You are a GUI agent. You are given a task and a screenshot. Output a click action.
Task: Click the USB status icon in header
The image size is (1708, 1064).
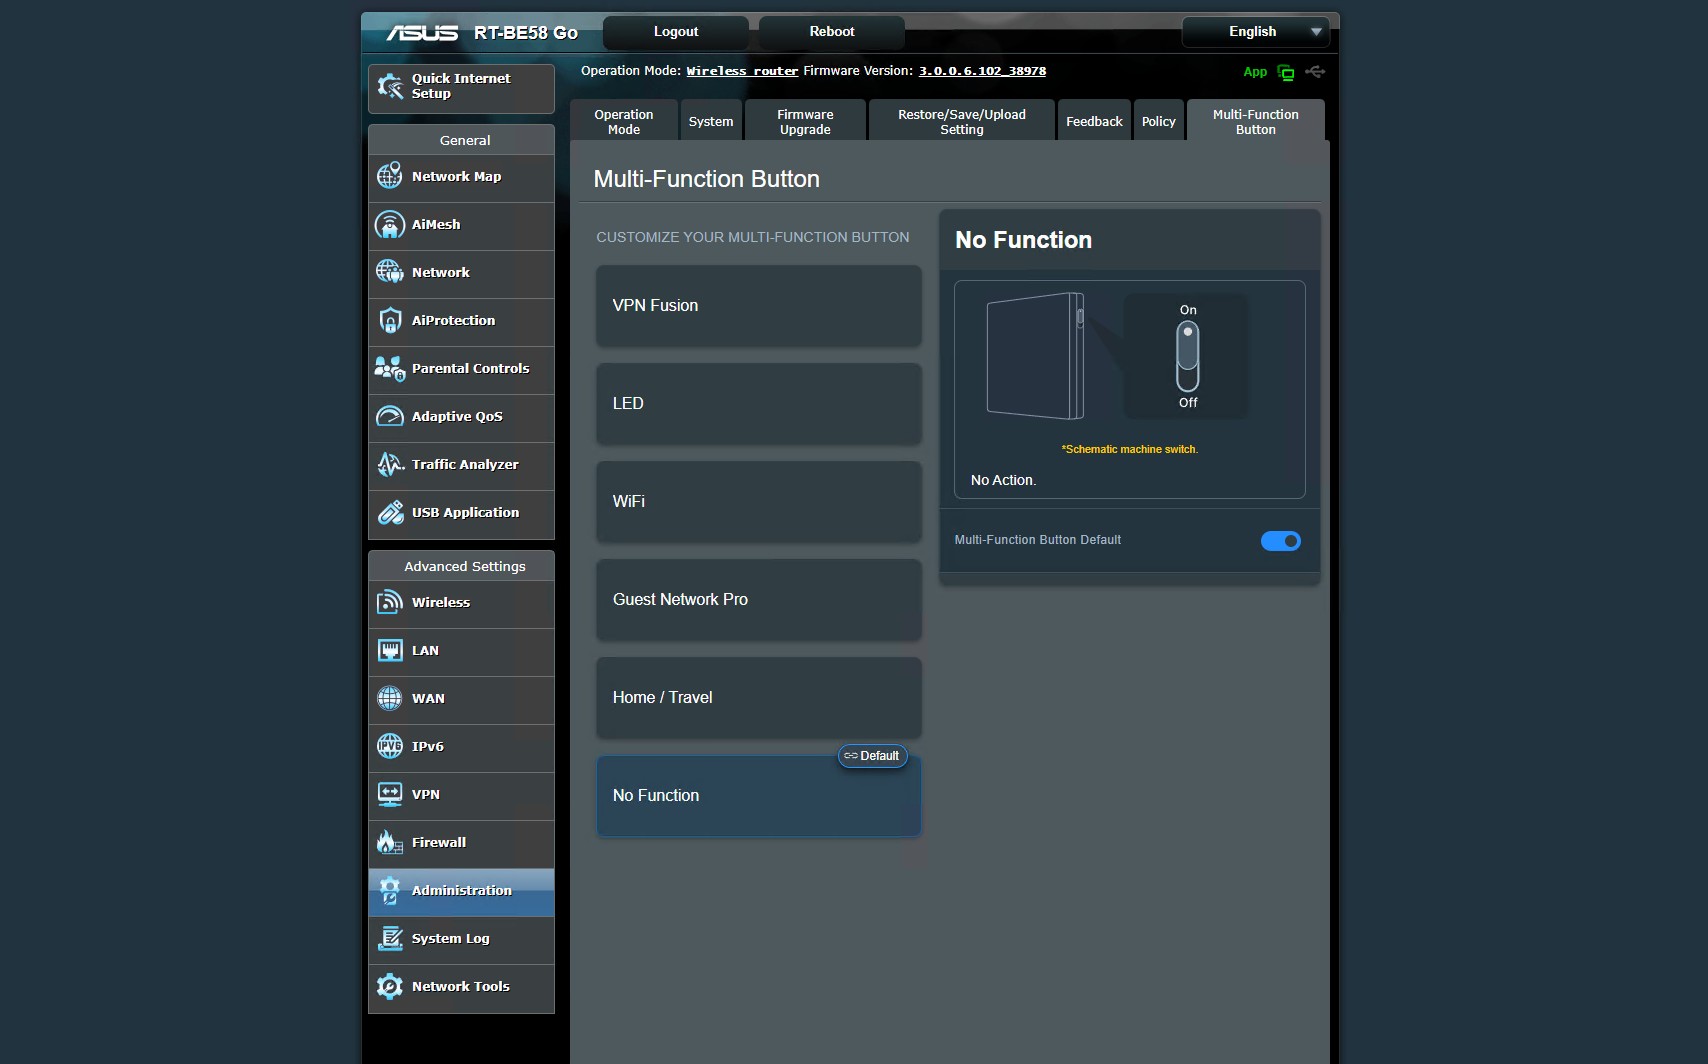[1315, 72]
